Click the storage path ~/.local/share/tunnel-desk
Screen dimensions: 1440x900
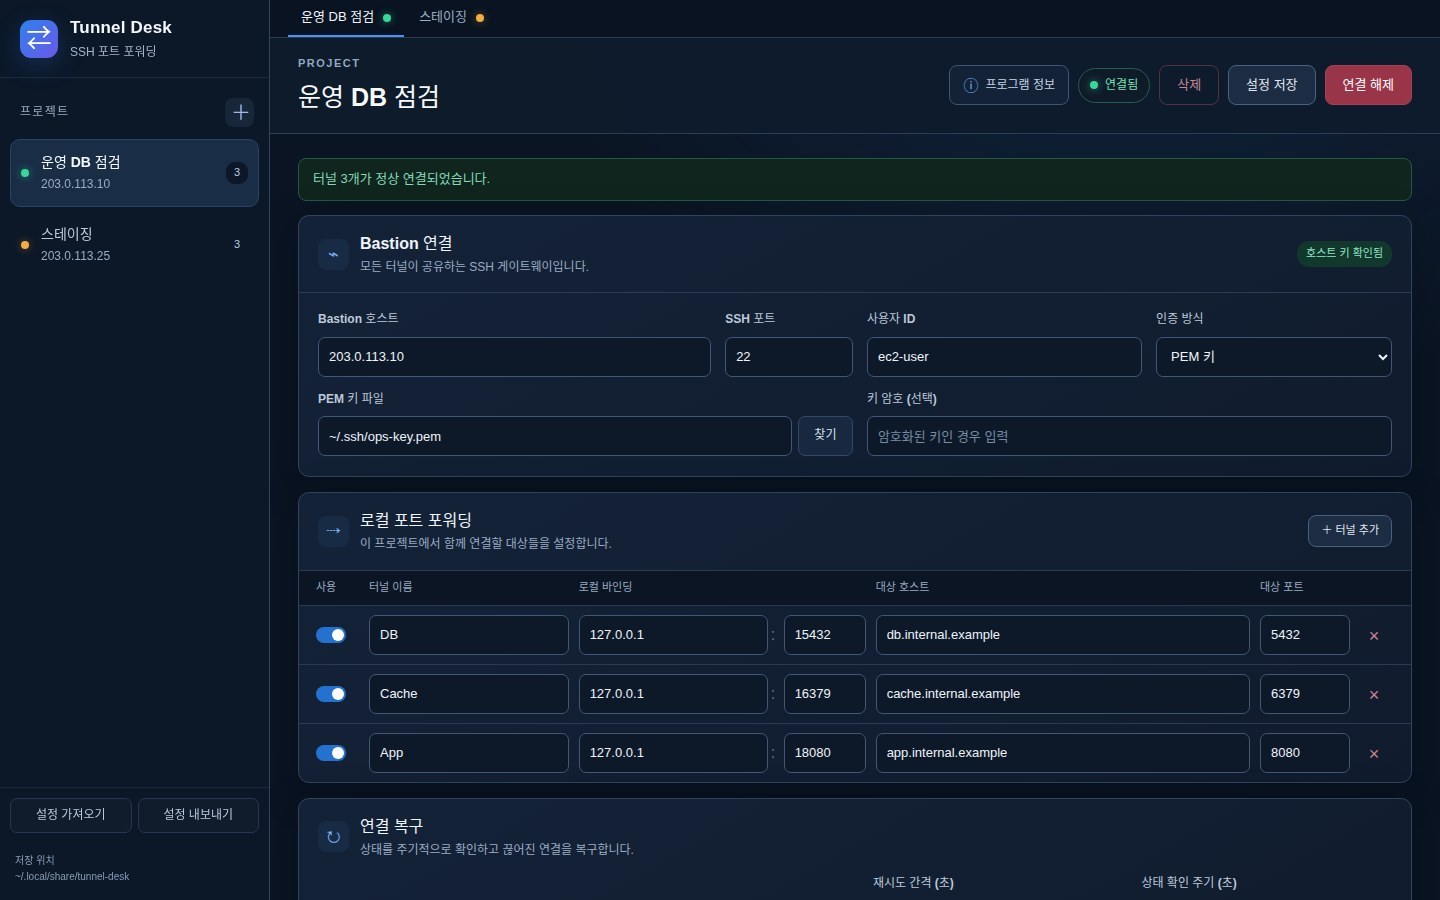click(x=72, y=877)
